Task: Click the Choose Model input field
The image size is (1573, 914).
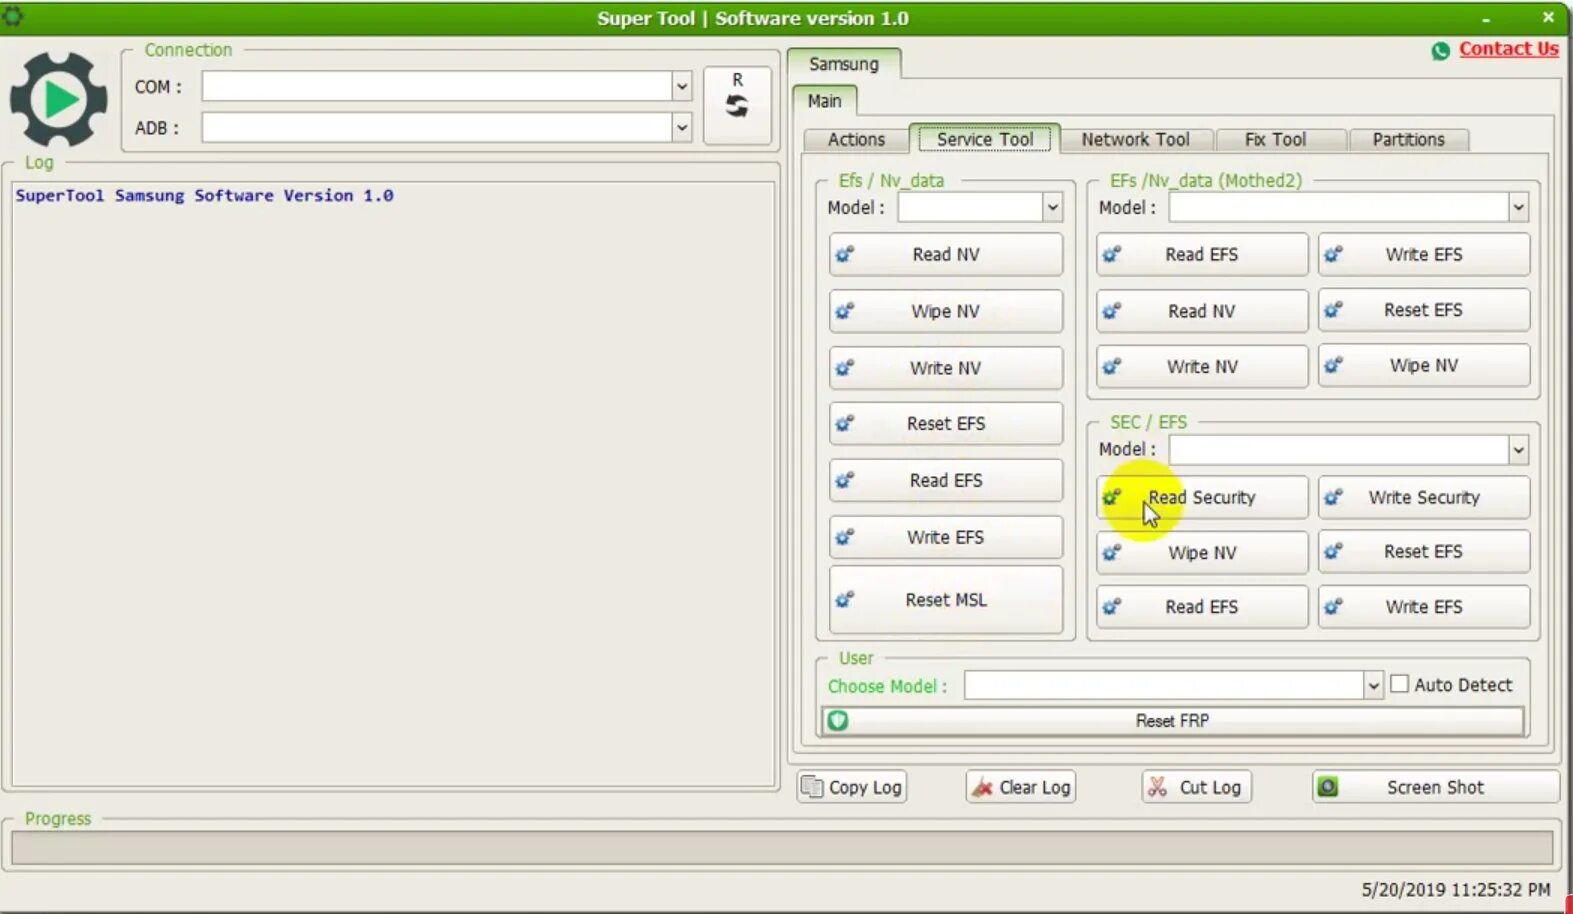Action: click(x=1164, y=685)
